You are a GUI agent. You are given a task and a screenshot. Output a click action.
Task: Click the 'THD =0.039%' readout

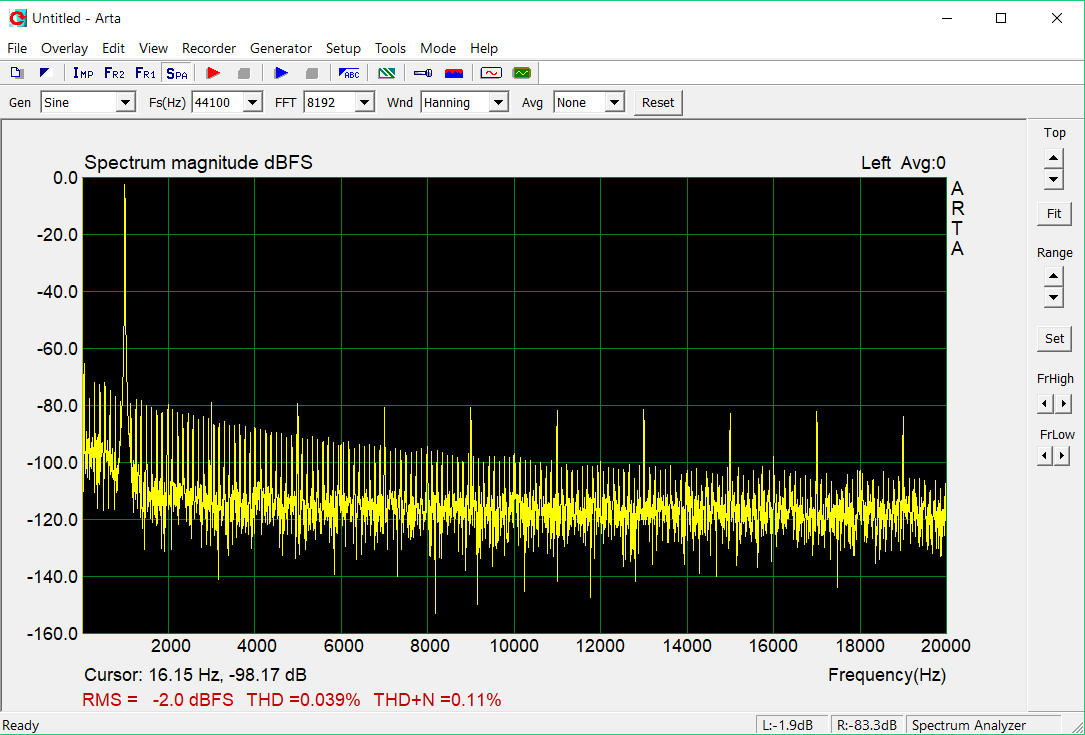303,700
